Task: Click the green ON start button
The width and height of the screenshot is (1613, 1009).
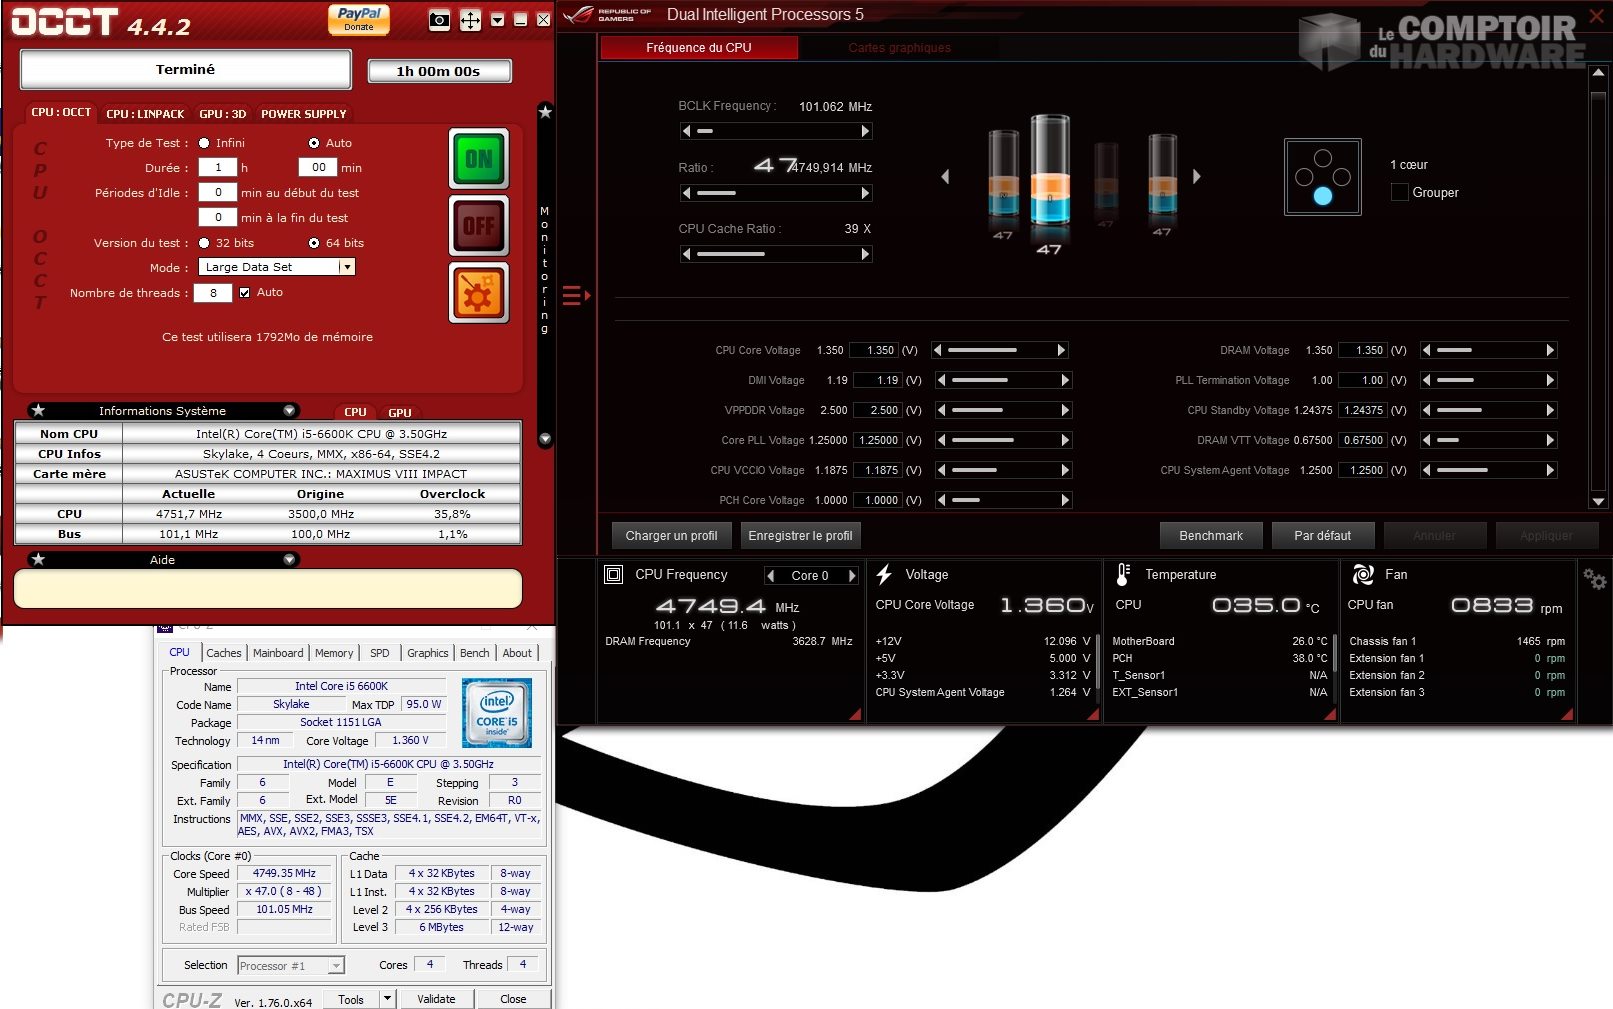Action: [478, 159]
